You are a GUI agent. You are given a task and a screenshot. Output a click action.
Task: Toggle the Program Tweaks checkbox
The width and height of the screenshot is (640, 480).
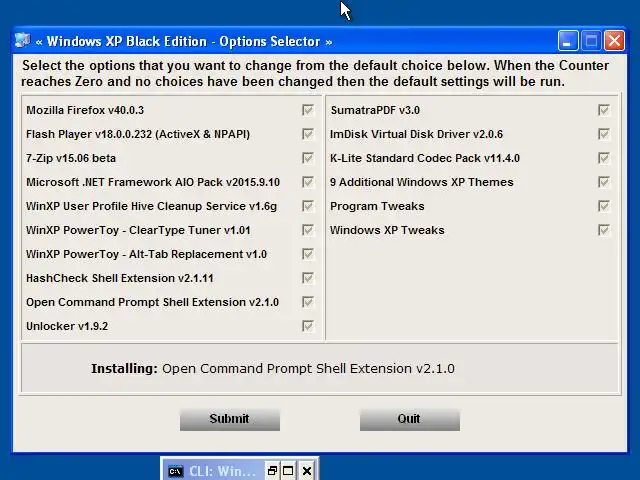pyautogui.click(x=604, y=206)
